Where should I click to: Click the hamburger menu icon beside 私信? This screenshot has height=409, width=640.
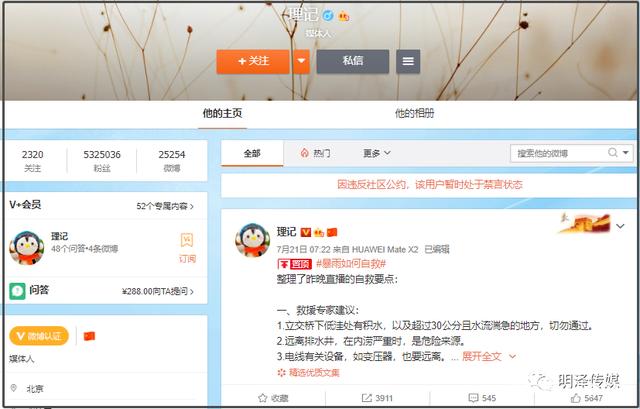(x=407, y=61)
